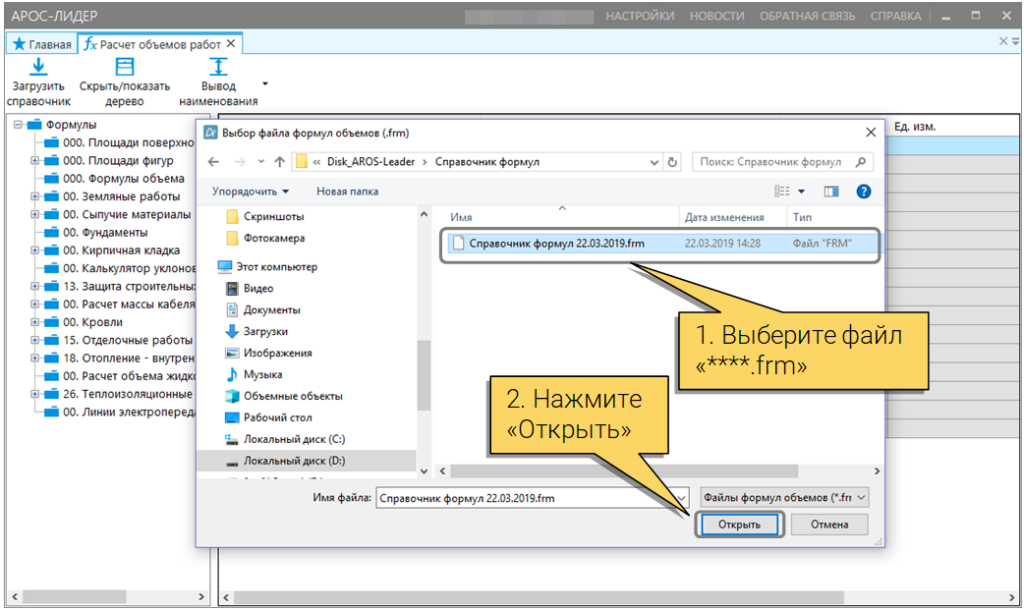Click the change view icon in dialog

[x=782, y=191]
